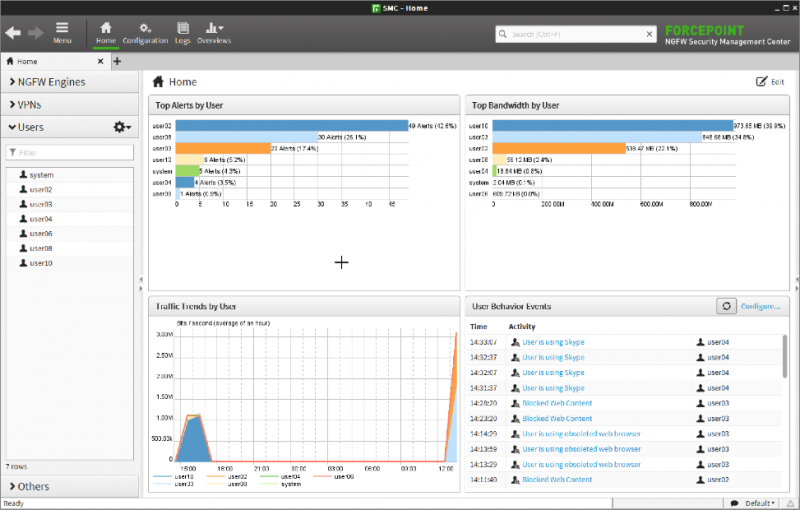Select user02 in the users list
Viewport: 800px width, 510px height.
tap(70, 190)
